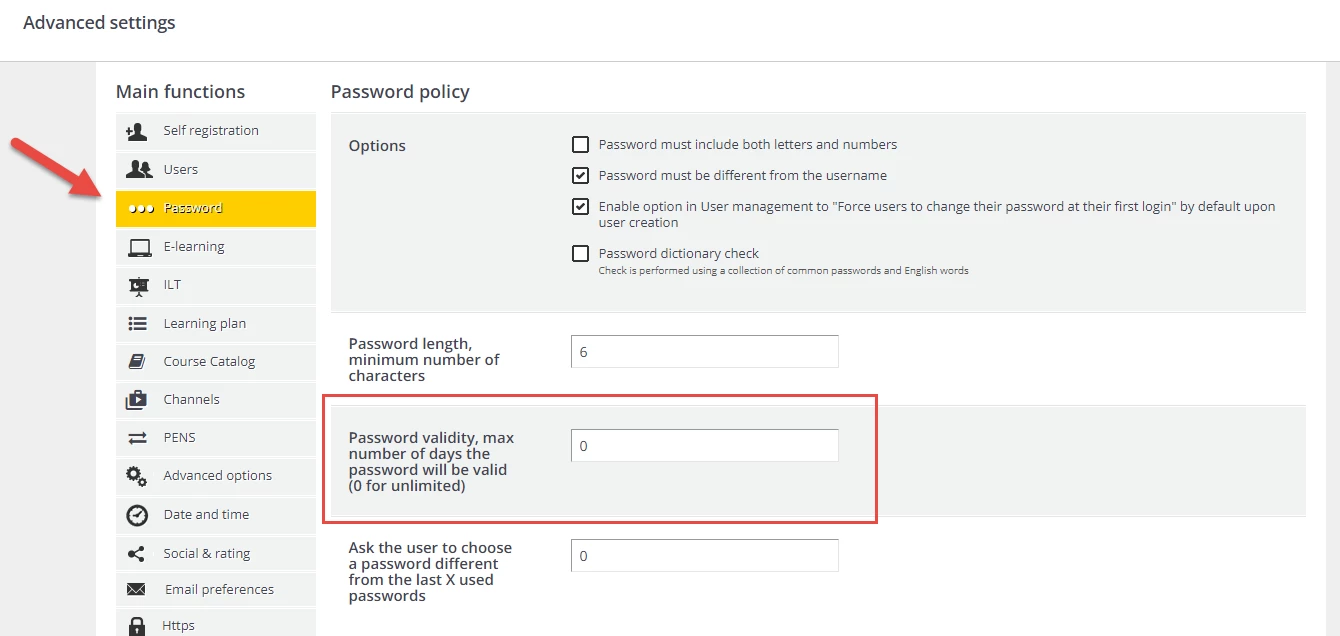Click the minimum password length field
1340x636 pixels.
704,352
